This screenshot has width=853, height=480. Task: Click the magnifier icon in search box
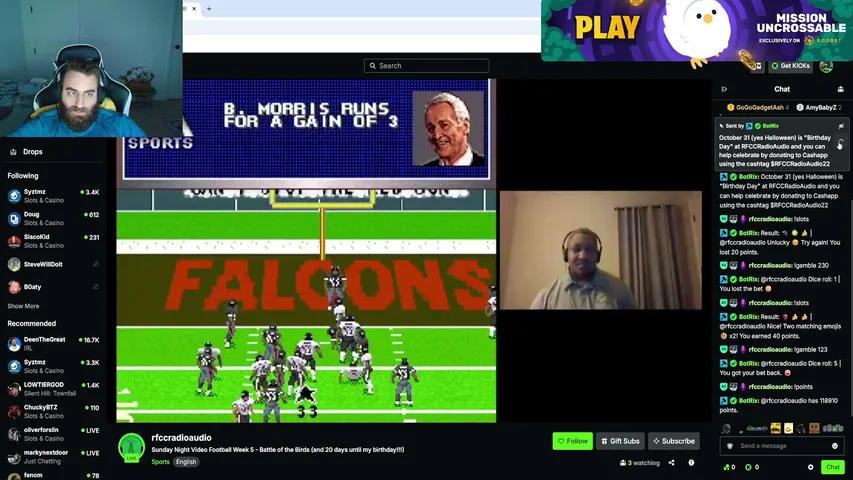(373, 66)
